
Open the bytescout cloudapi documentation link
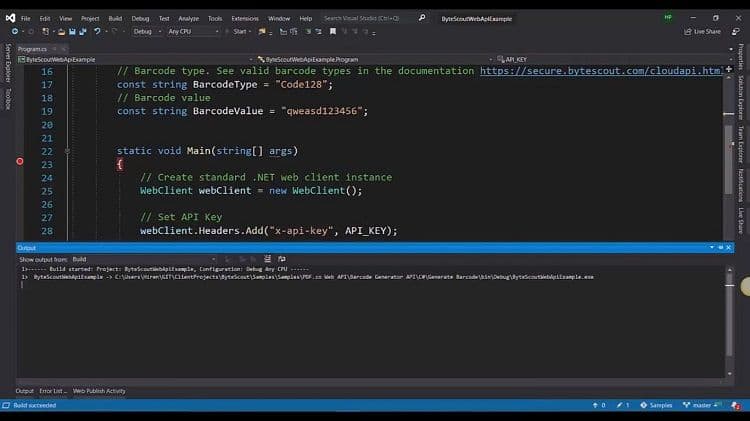pyautogui.click(x=600, y=71)
